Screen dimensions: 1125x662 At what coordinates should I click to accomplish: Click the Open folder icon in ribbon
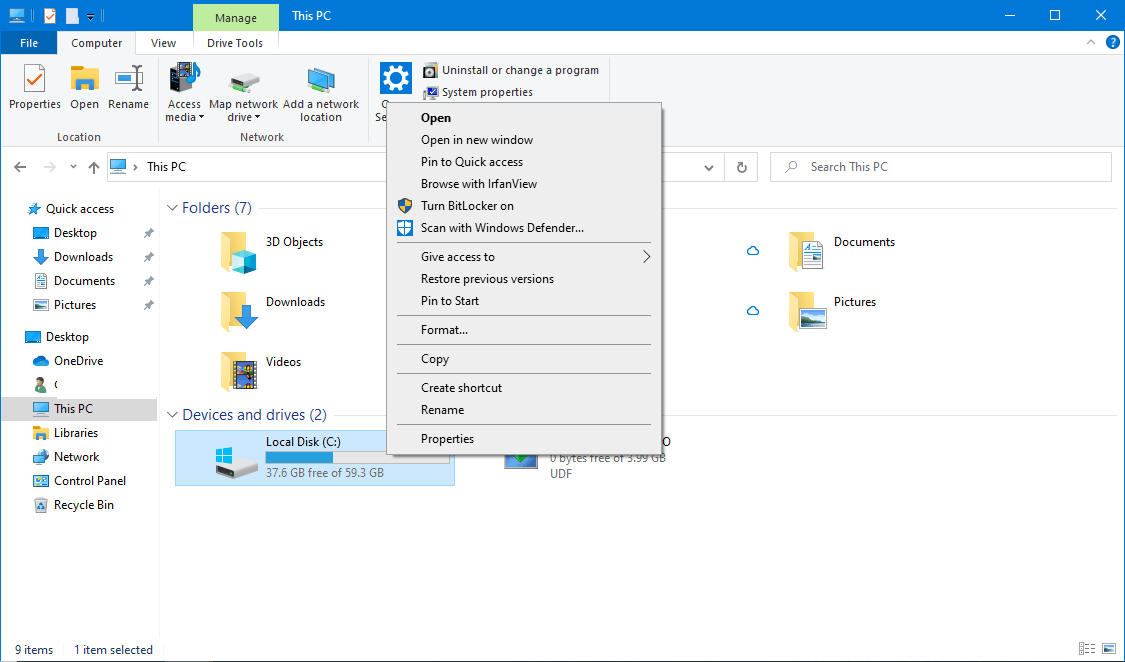point(84,79)
